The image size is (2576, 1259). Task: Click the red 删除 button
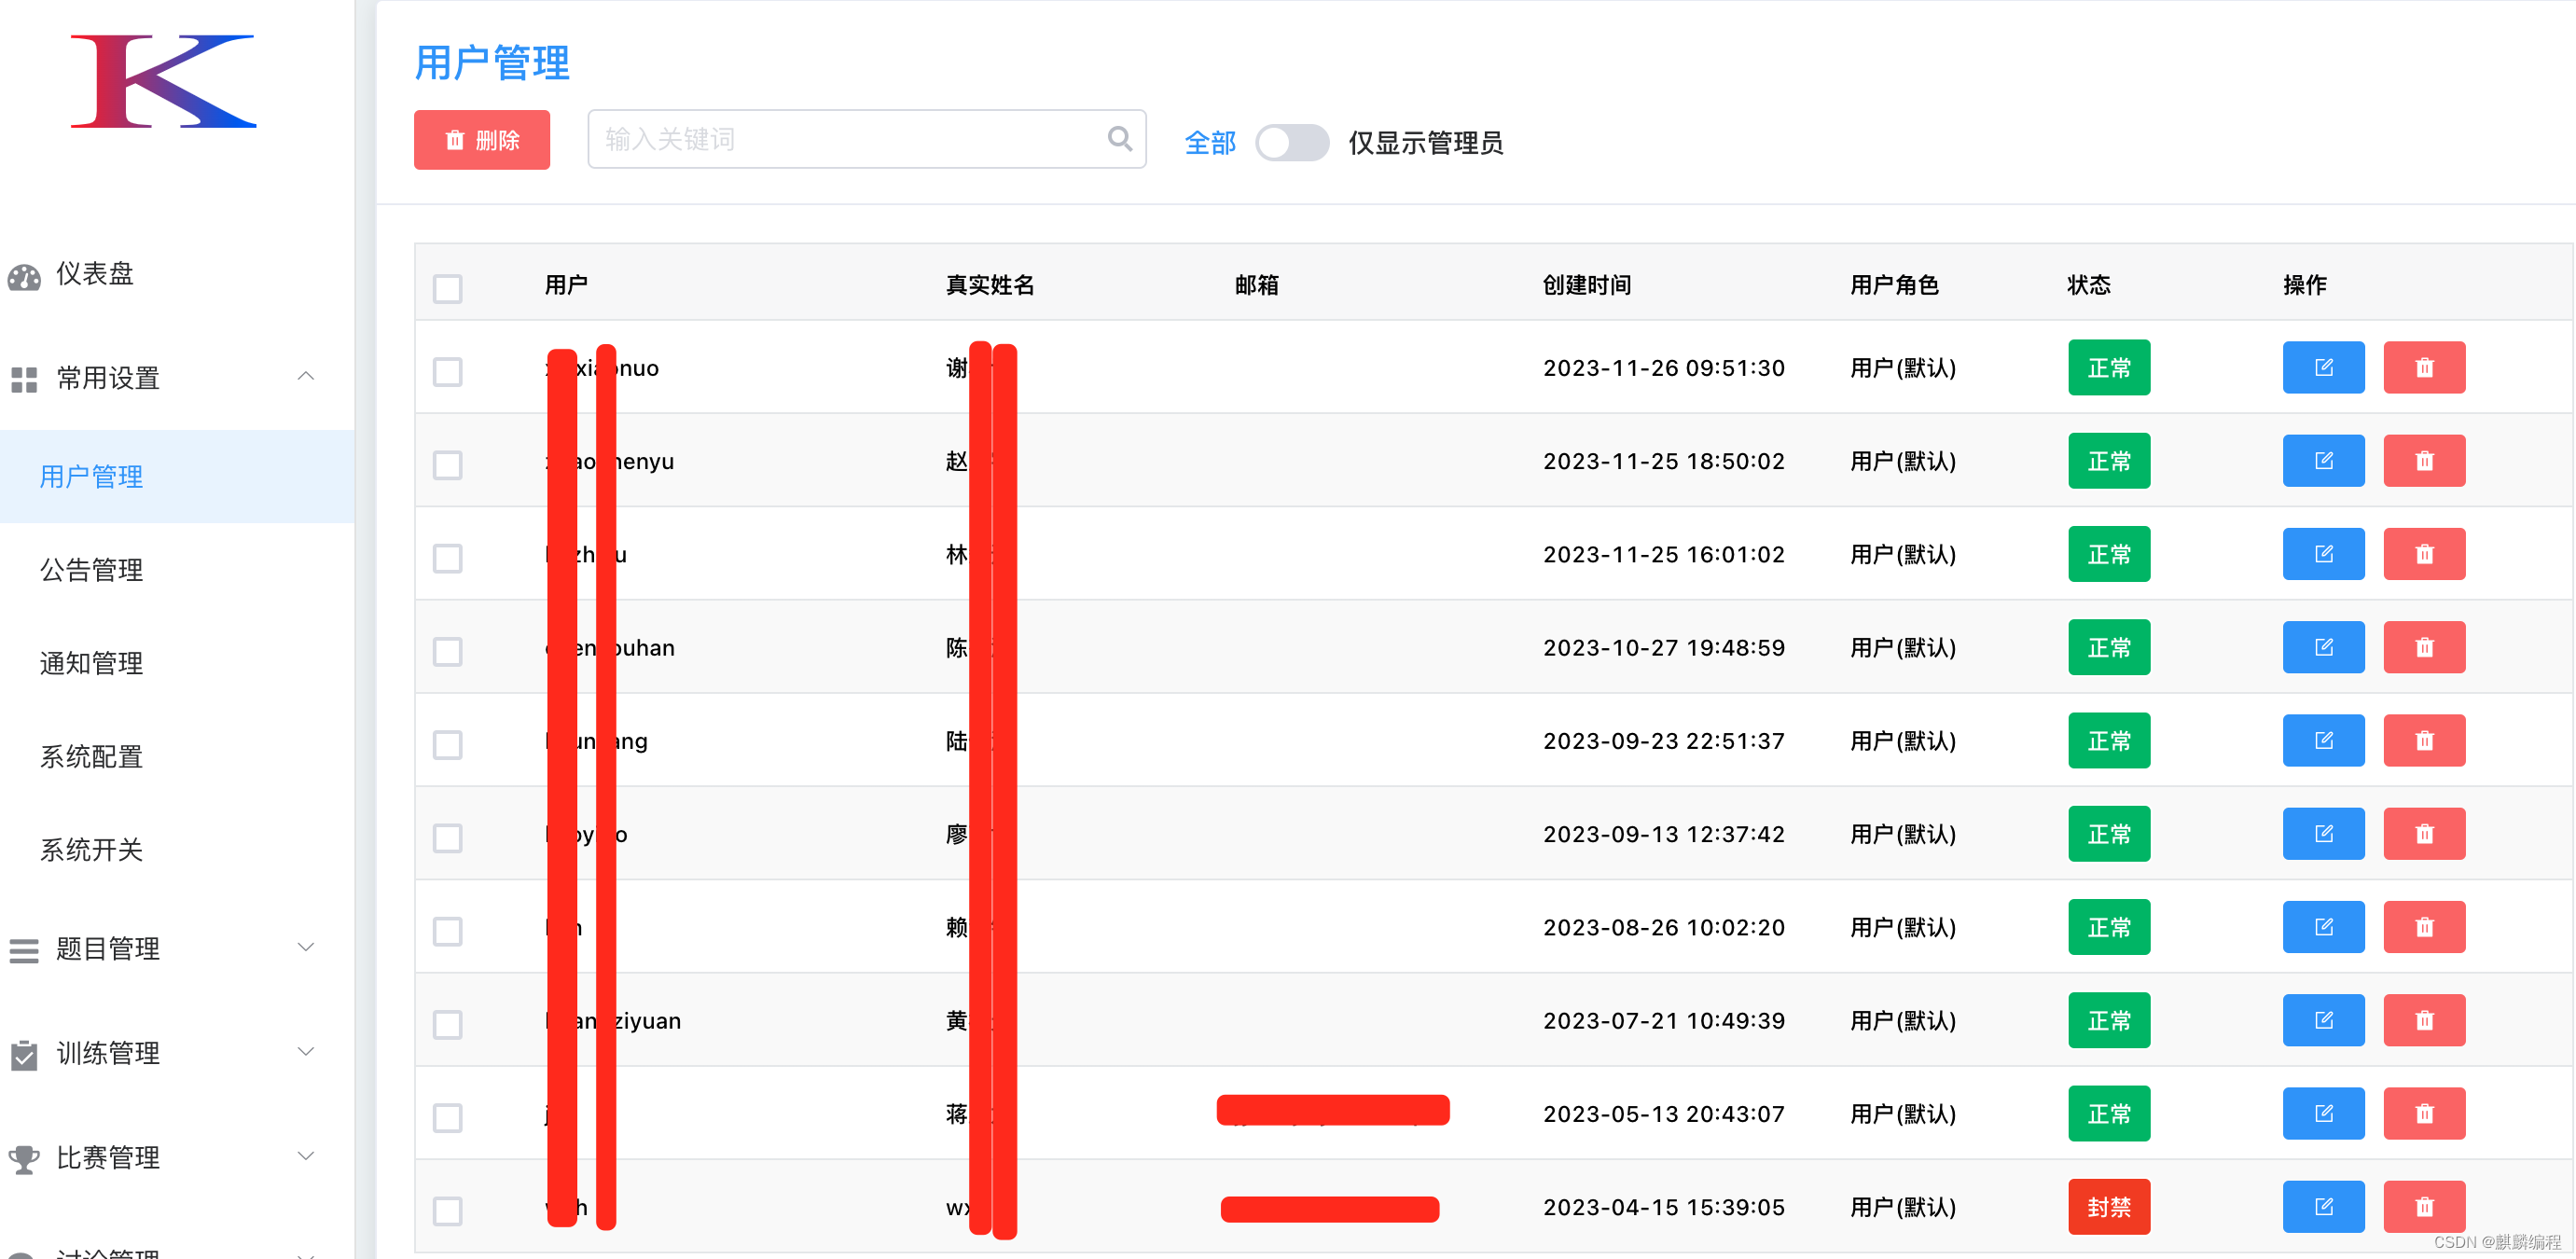point(481,140)
